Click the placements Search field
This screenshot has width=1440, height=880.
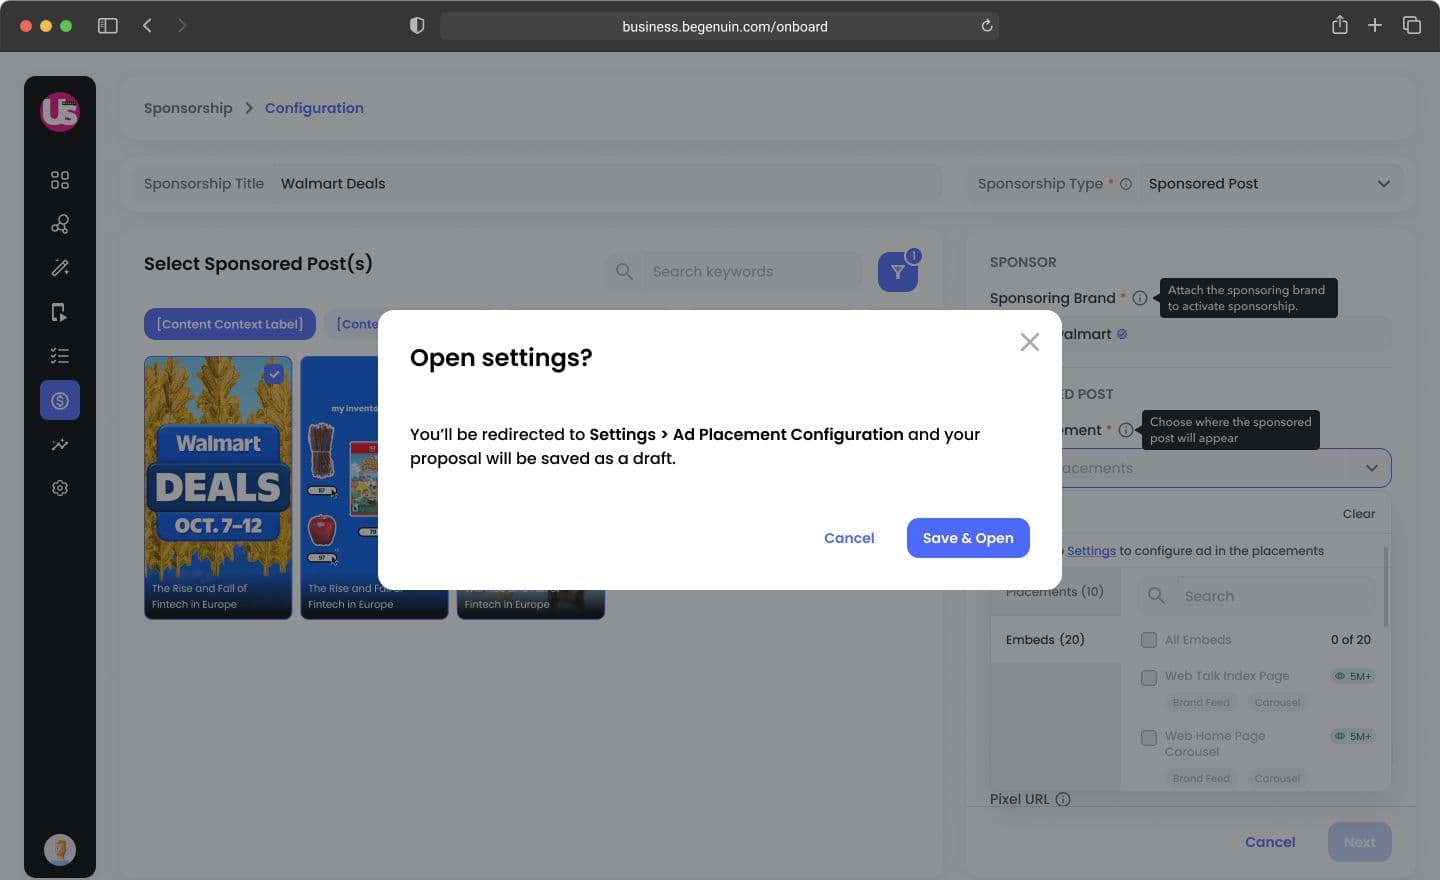tap(1276, 596)
